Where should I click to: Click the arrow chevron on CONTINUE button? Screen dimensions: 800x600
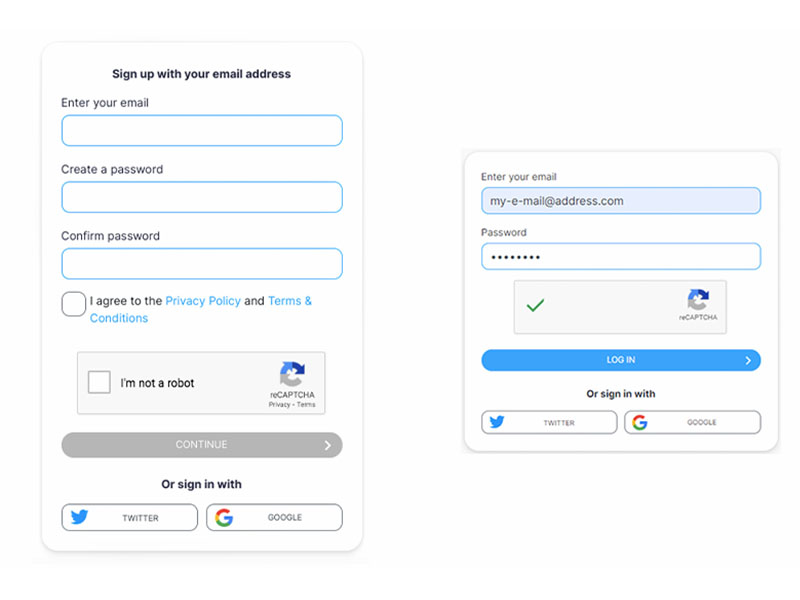click(328, 445)
